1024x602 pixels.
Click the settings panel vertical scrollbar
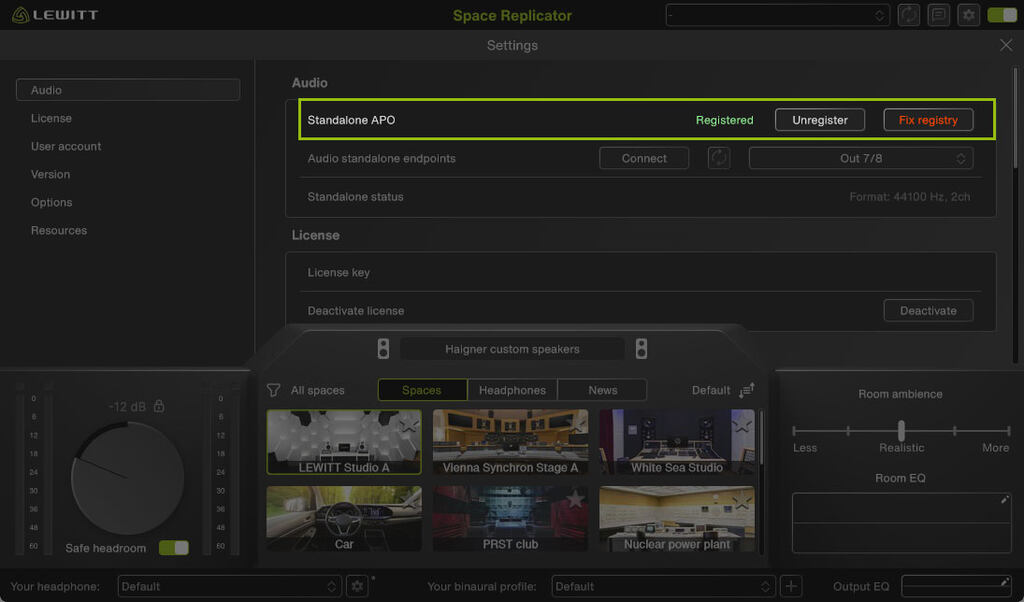(1015, 118)
